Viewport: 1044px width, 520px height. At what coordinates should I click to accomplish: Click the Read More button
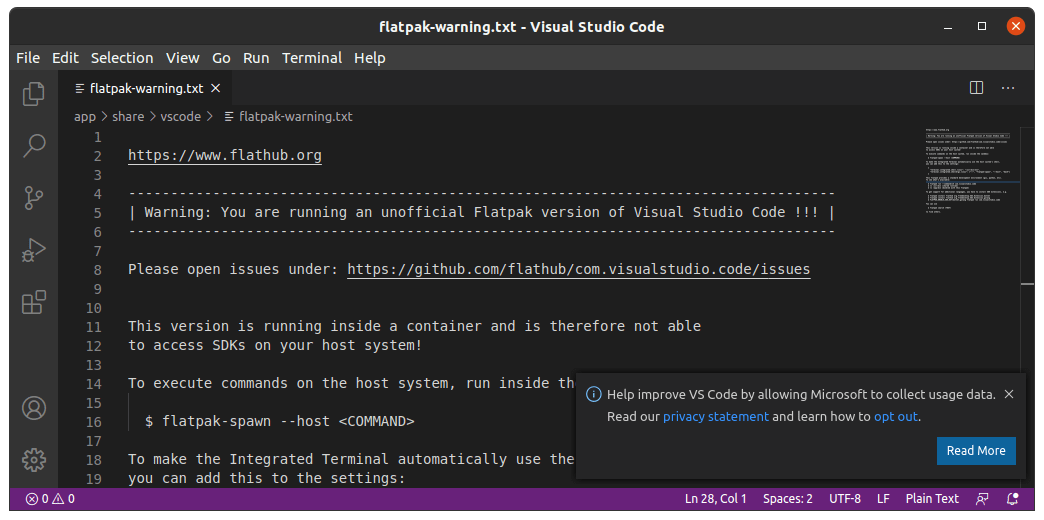[976, 451]
